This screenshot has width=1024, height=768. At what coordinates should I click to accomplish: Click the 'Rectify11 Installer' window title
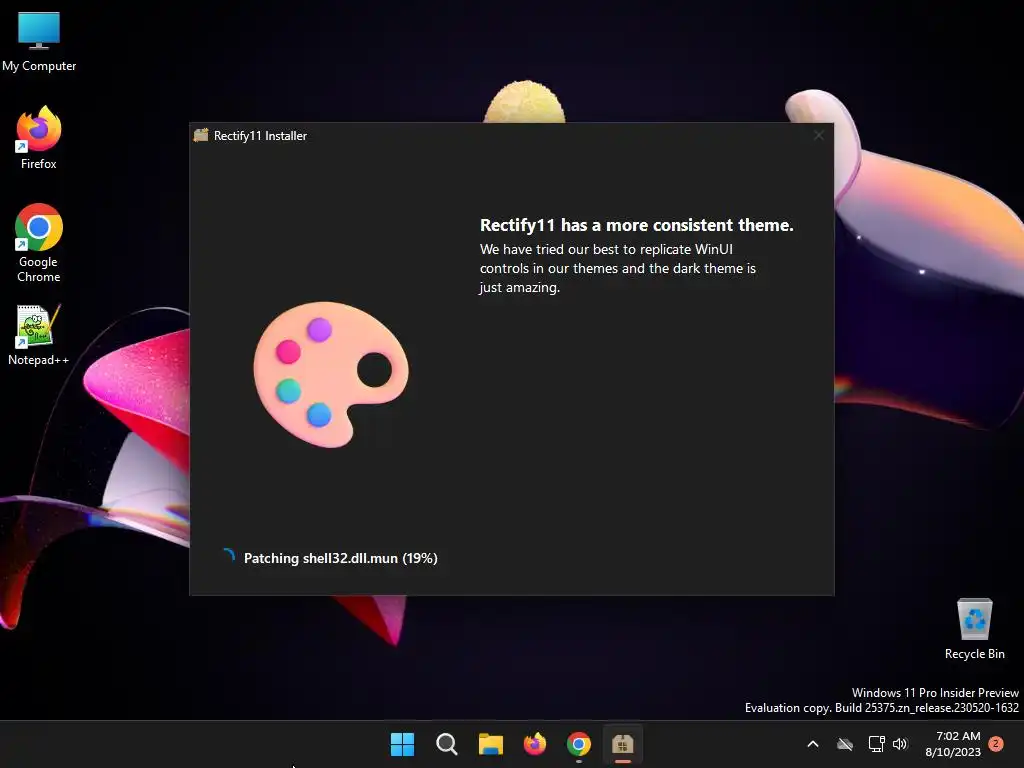point(261,136)
